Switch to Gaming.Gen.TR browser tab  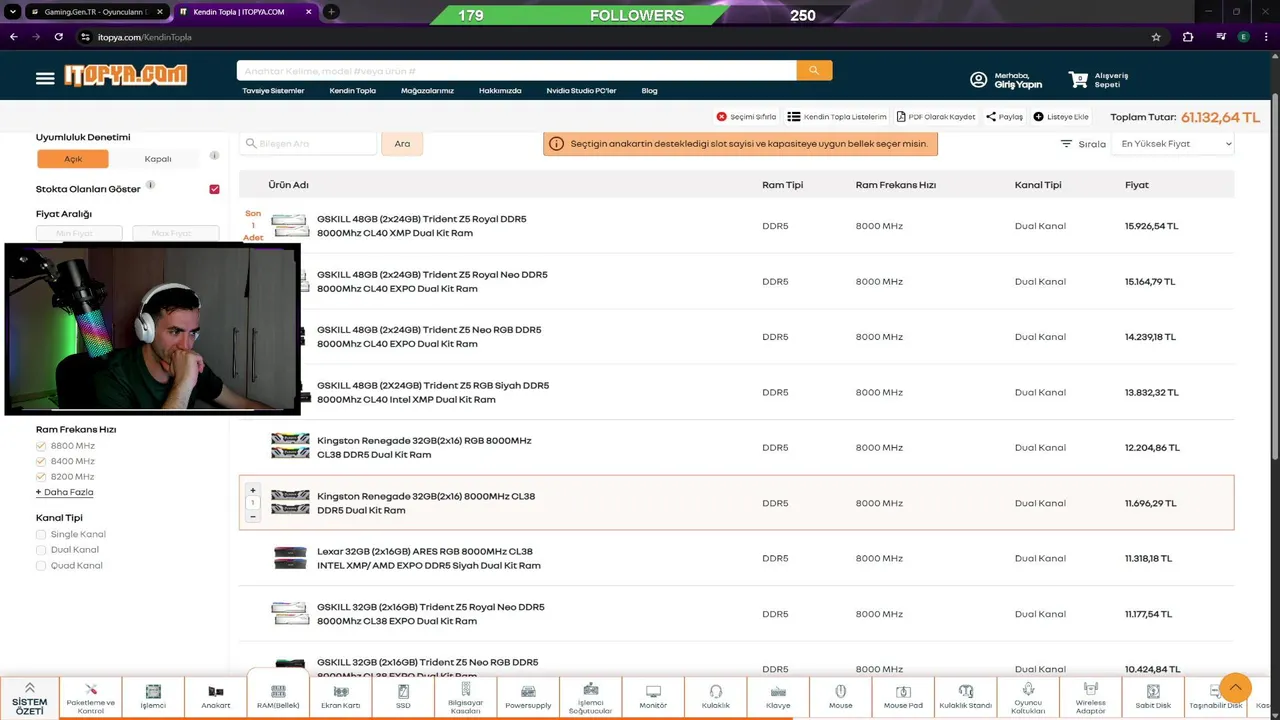pyautogui.click(x=89, y=12)
